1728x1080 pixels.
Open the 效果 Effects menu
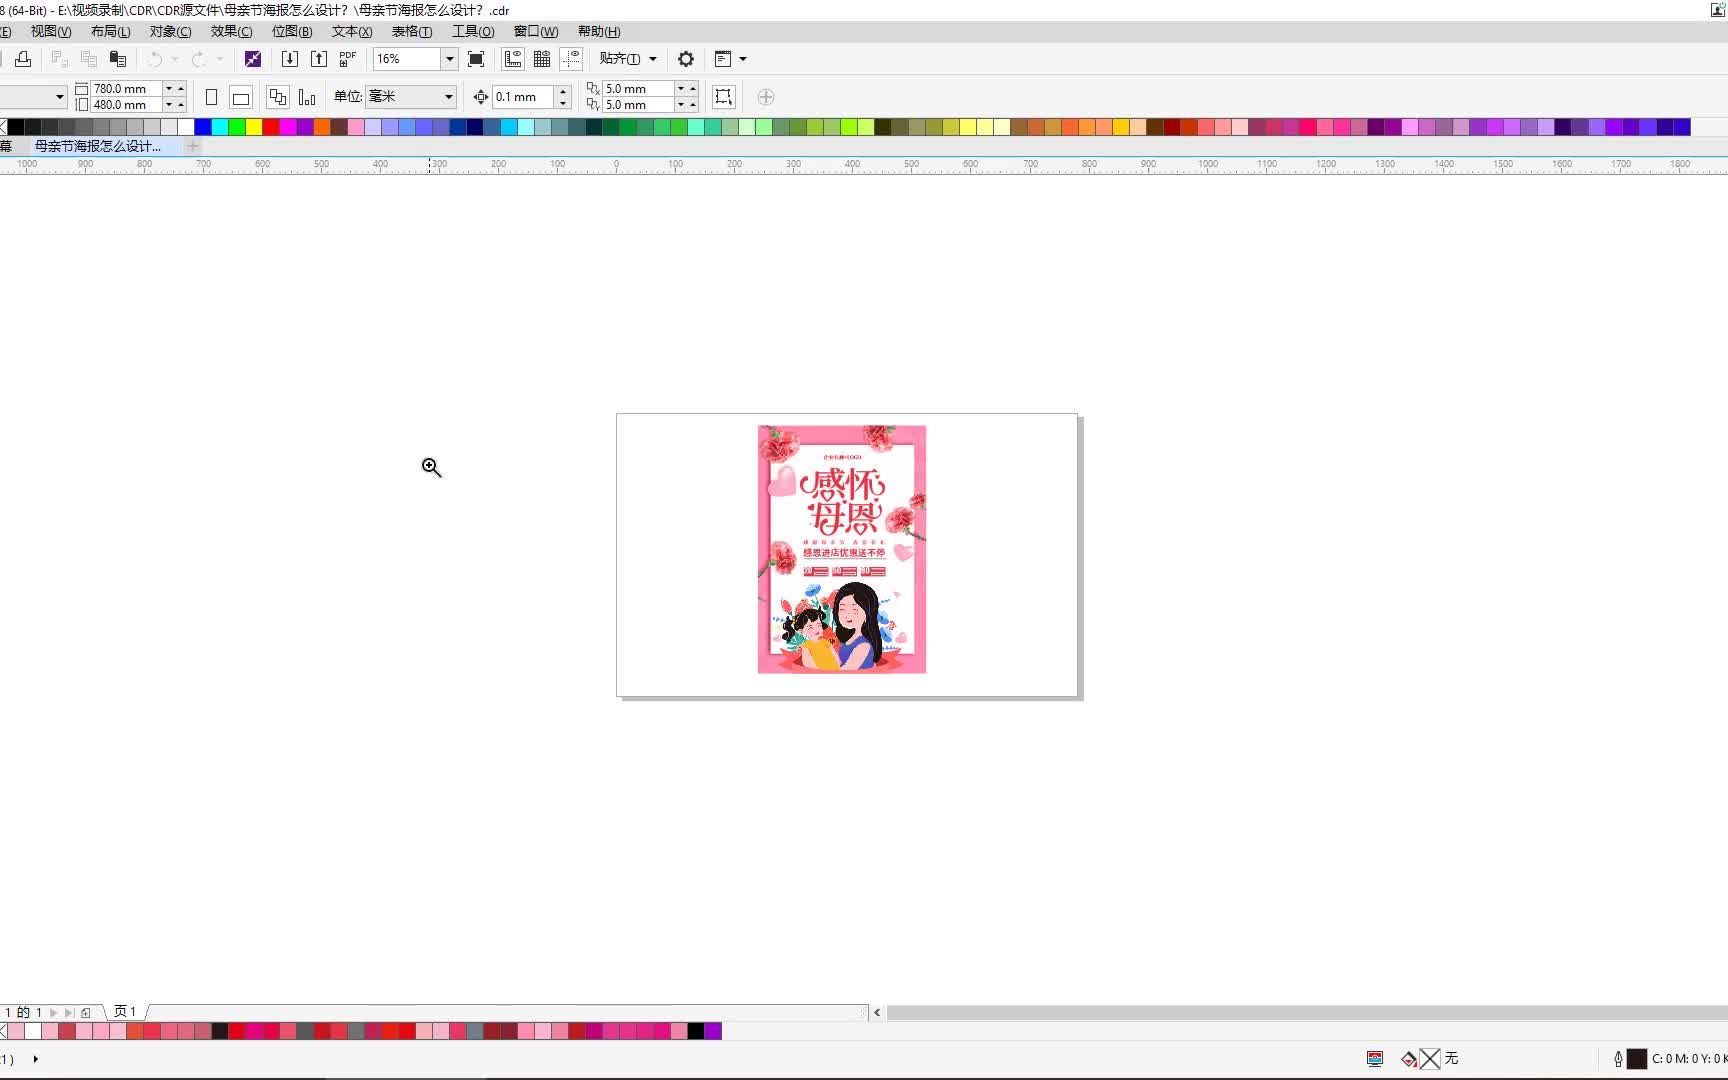tap(231, 32)
